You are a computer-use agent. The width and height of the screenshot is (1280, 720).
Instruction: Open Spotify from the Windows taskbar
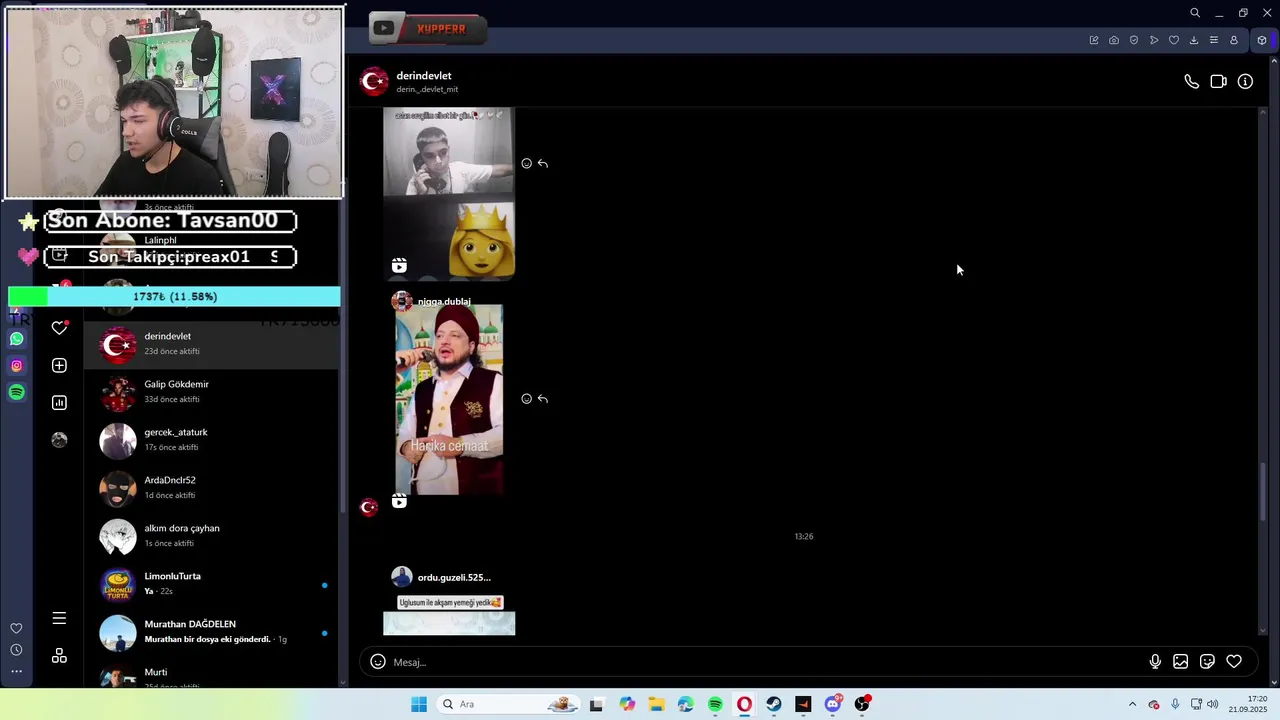(715, 704)
